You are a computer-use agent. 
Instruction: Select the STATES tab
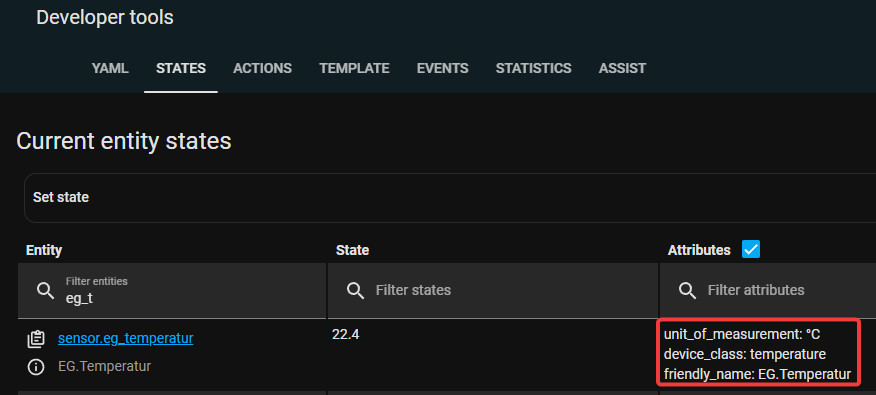pyautogui.click(x=181, y=68)
